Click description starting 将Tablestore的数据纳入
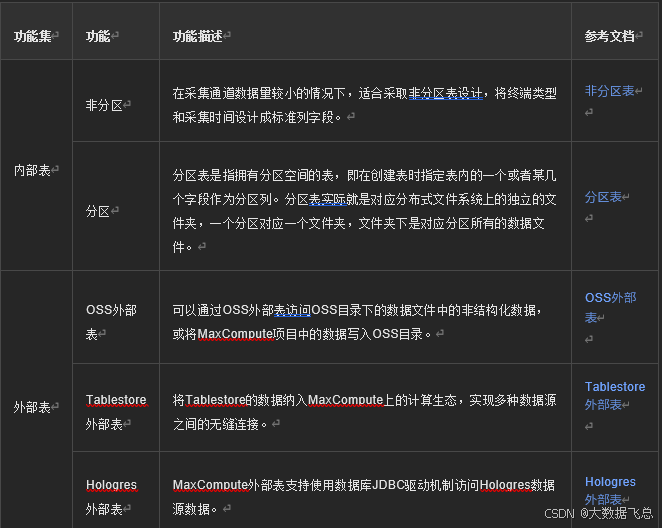The image size is (662, 528). point(364,412)
